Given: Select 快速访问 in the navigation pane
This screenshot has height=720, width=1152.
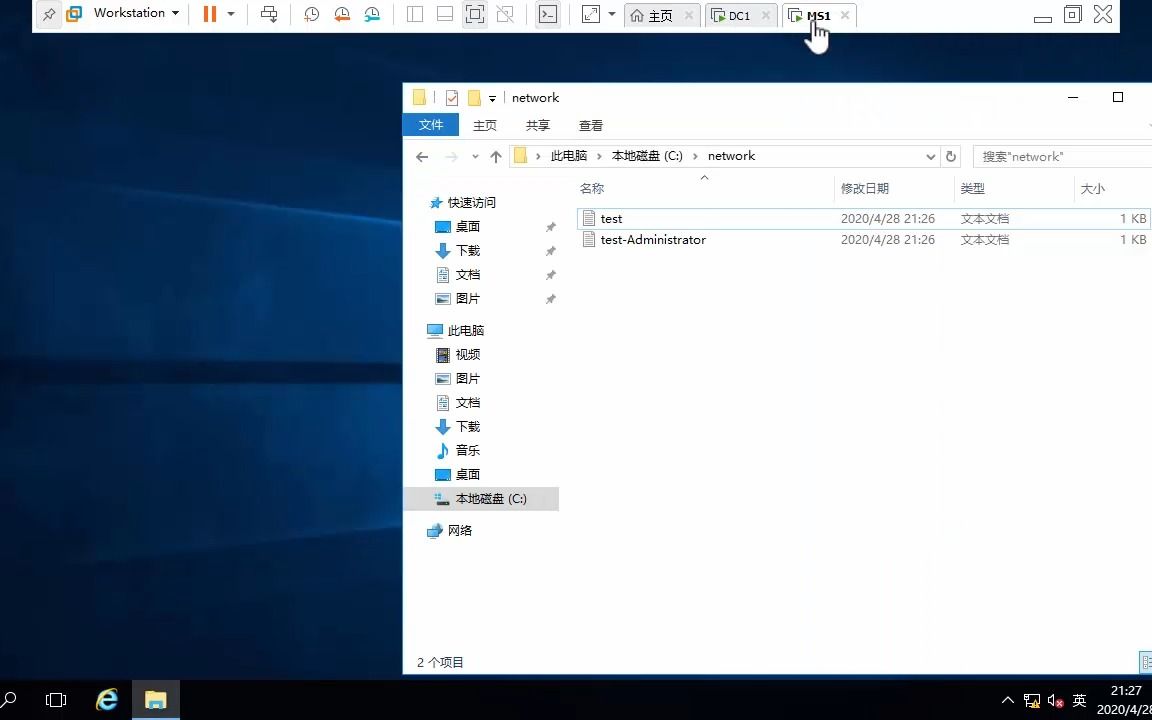Looking at the screenshot, I should [471, 203].
